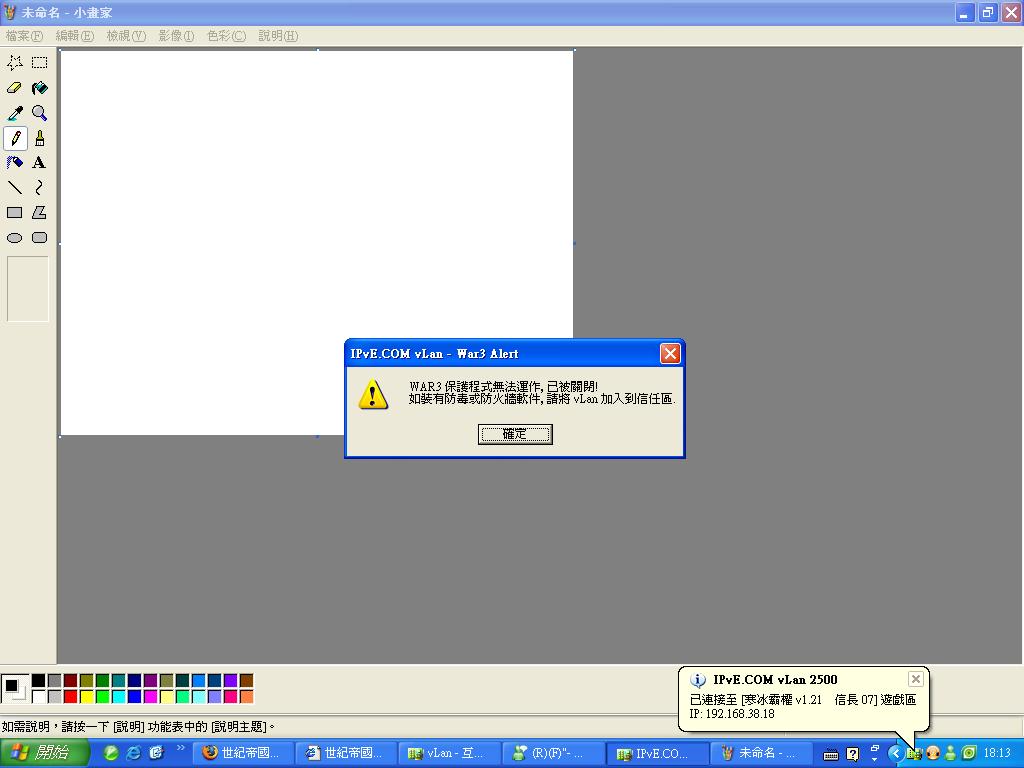This screenshot has height=768, width=1024.
Task: Pick the bright green palette color
Action: pyautogui.click(x=103, y=696)
